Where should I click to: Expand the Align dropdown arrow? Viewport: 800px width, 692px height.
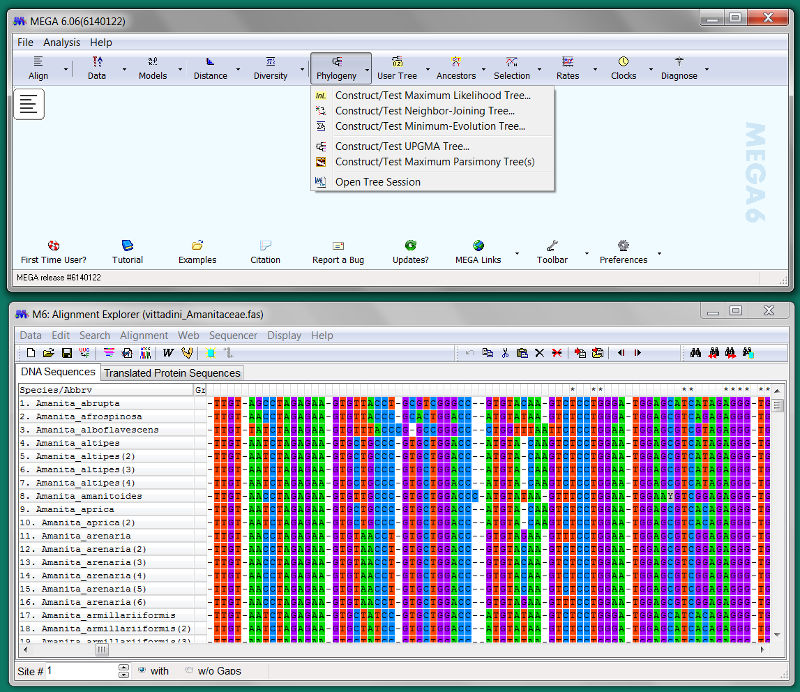(66, 69)
